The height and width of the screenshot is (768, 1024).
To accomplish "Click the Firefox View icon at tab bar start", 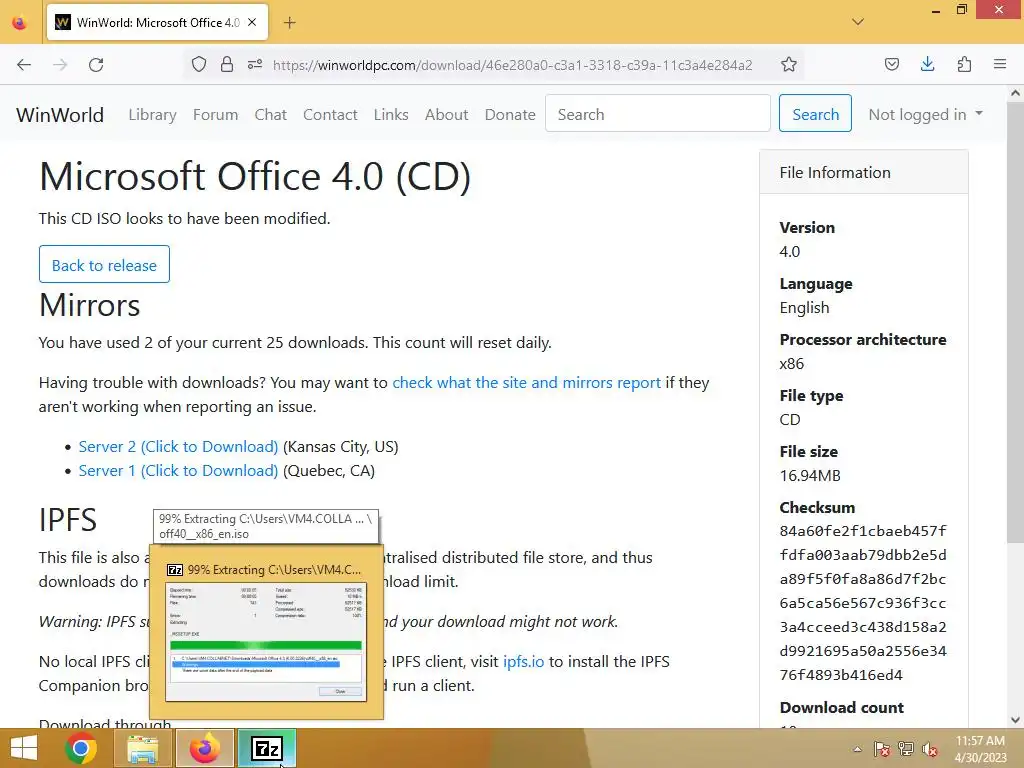I will 20,23.
